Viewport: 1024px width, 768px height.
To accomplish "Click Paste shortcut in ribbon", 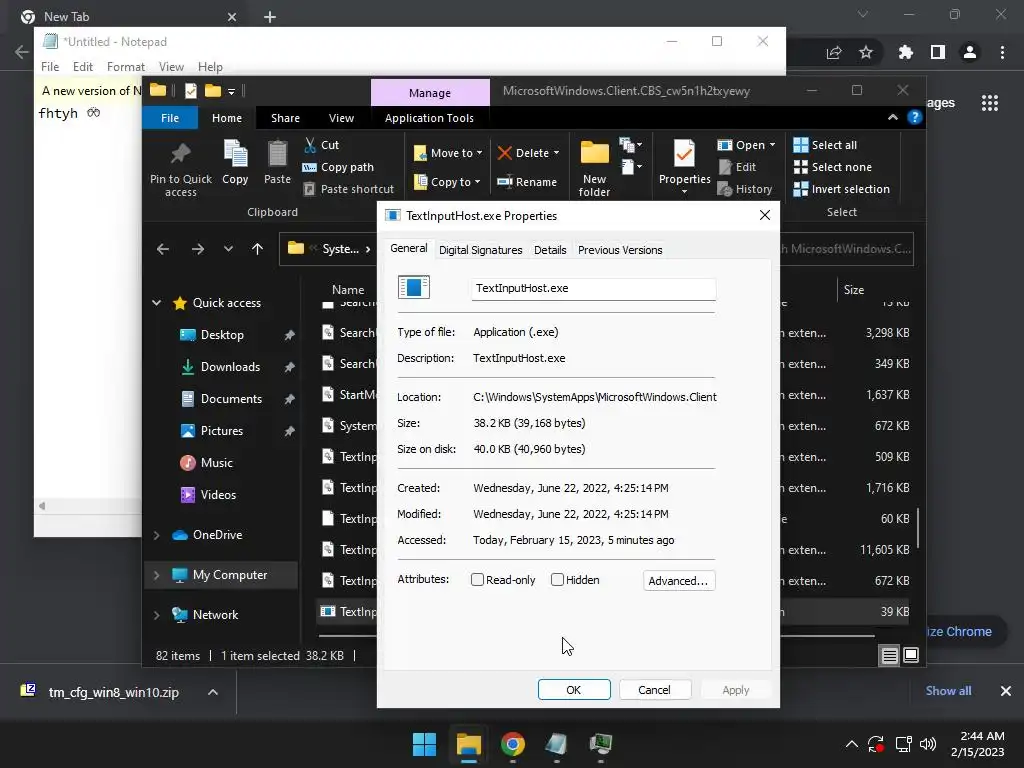I will tap(349, 189).
